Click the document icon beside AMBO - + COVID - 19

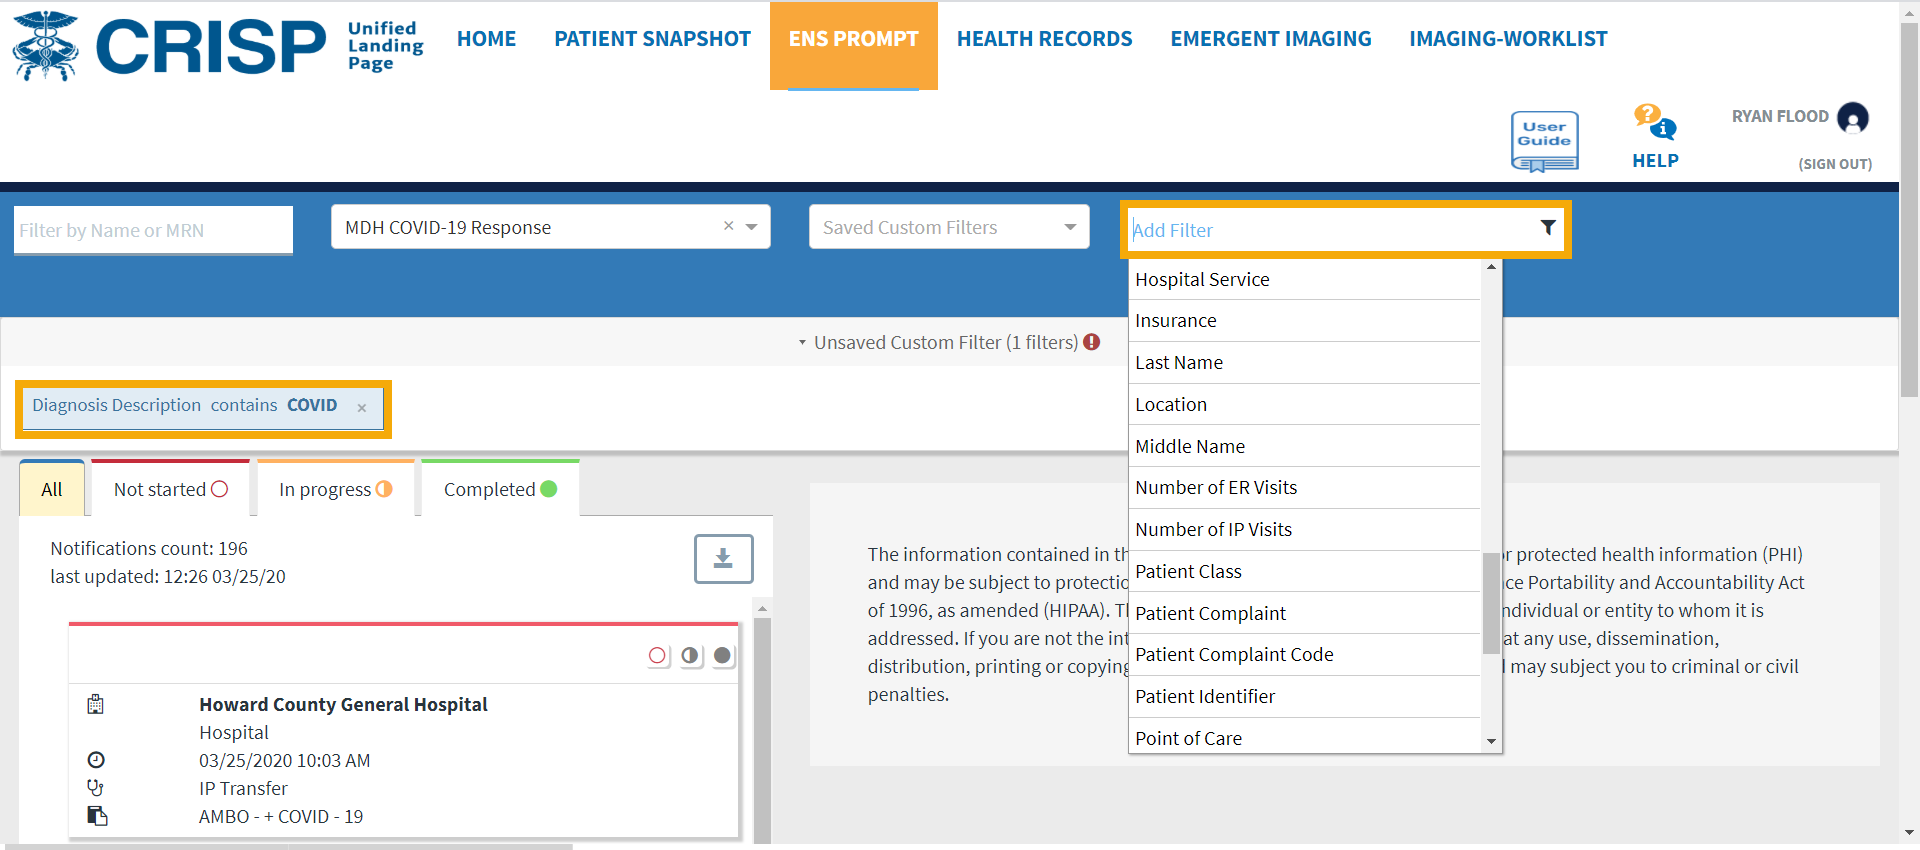[97, 816]
